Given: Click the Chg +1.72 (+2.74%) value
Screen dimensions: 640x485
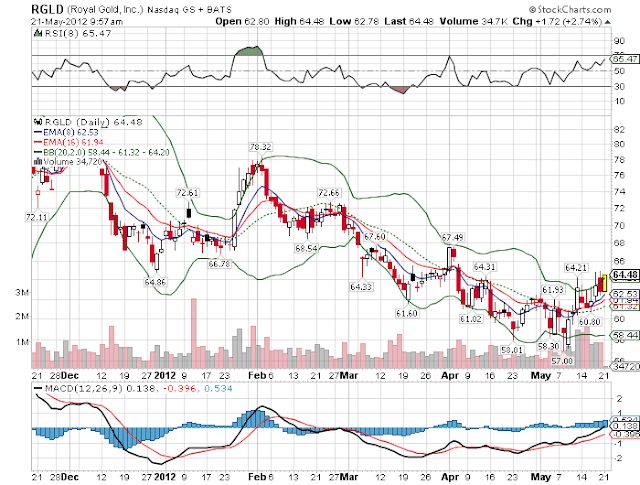Looking at the screenshot, I should click(x=558, y=21).
